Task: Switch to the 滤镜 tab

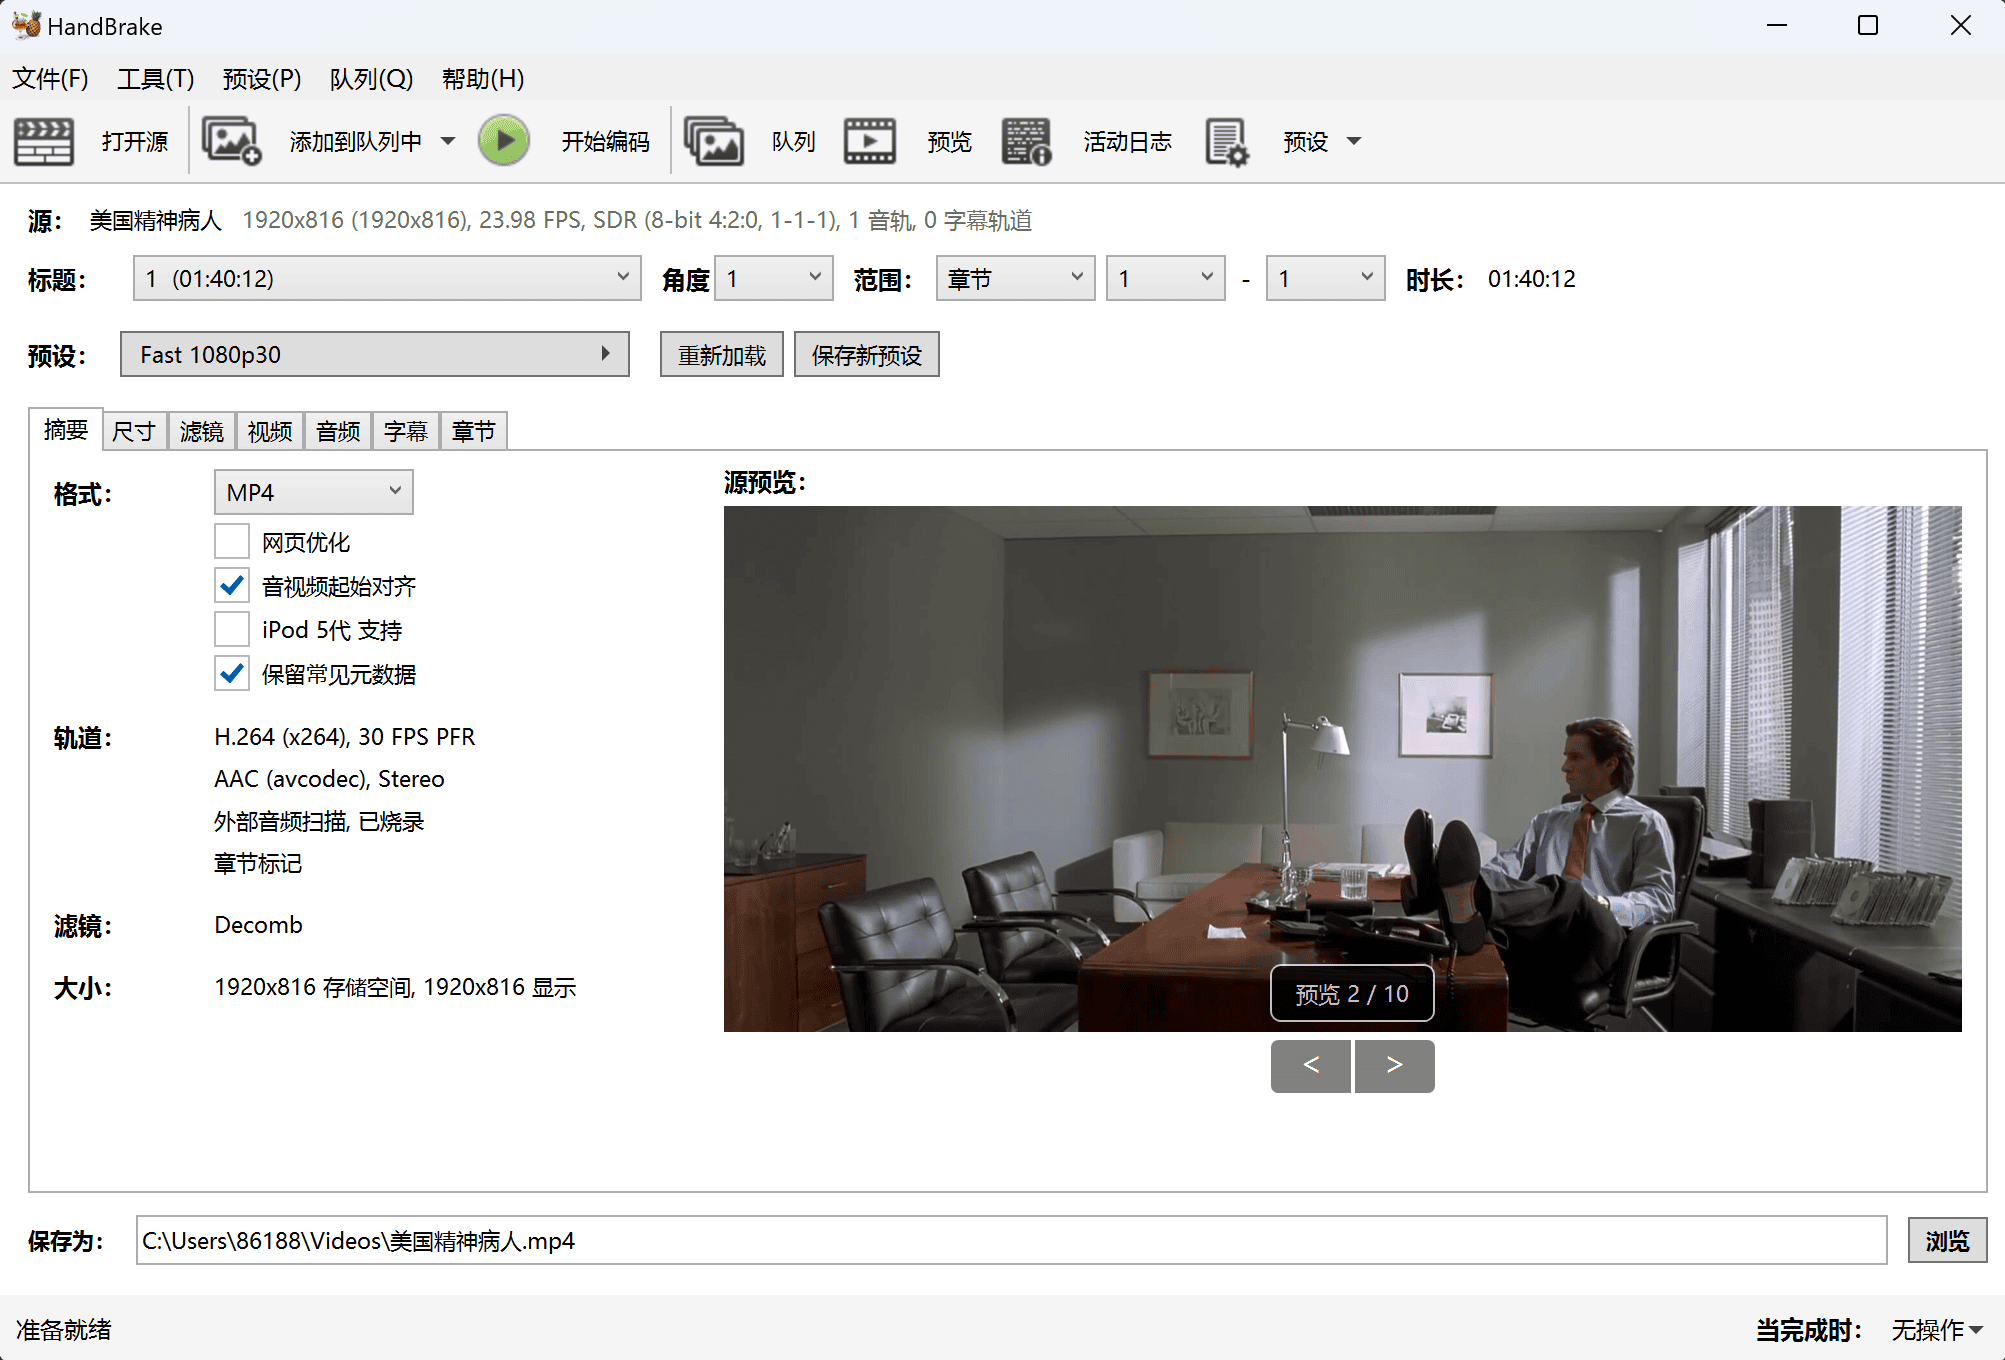Action: coord(202,432)
